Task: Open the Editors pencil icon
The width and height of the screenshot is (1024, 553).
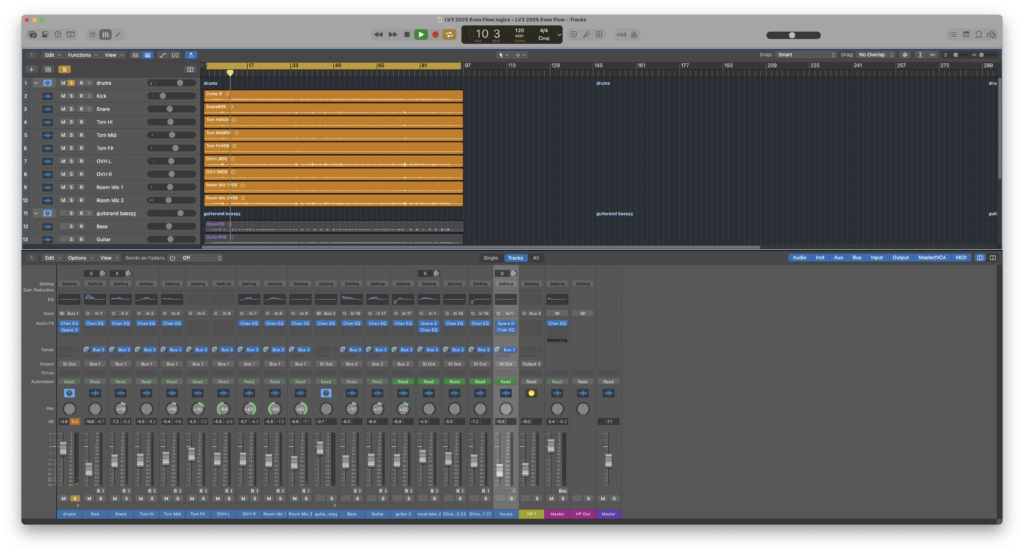Action: (x=118, y=35)
